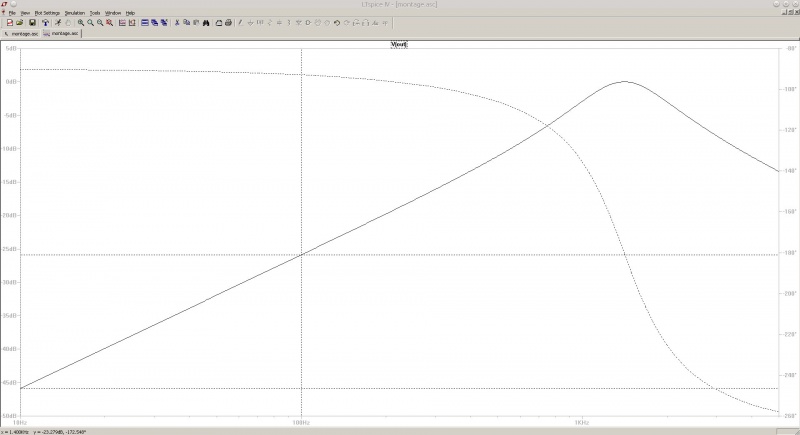This screenshot has height=435, width=800.
Task: Open Find with binoculars icon
Action: (206, 23)
